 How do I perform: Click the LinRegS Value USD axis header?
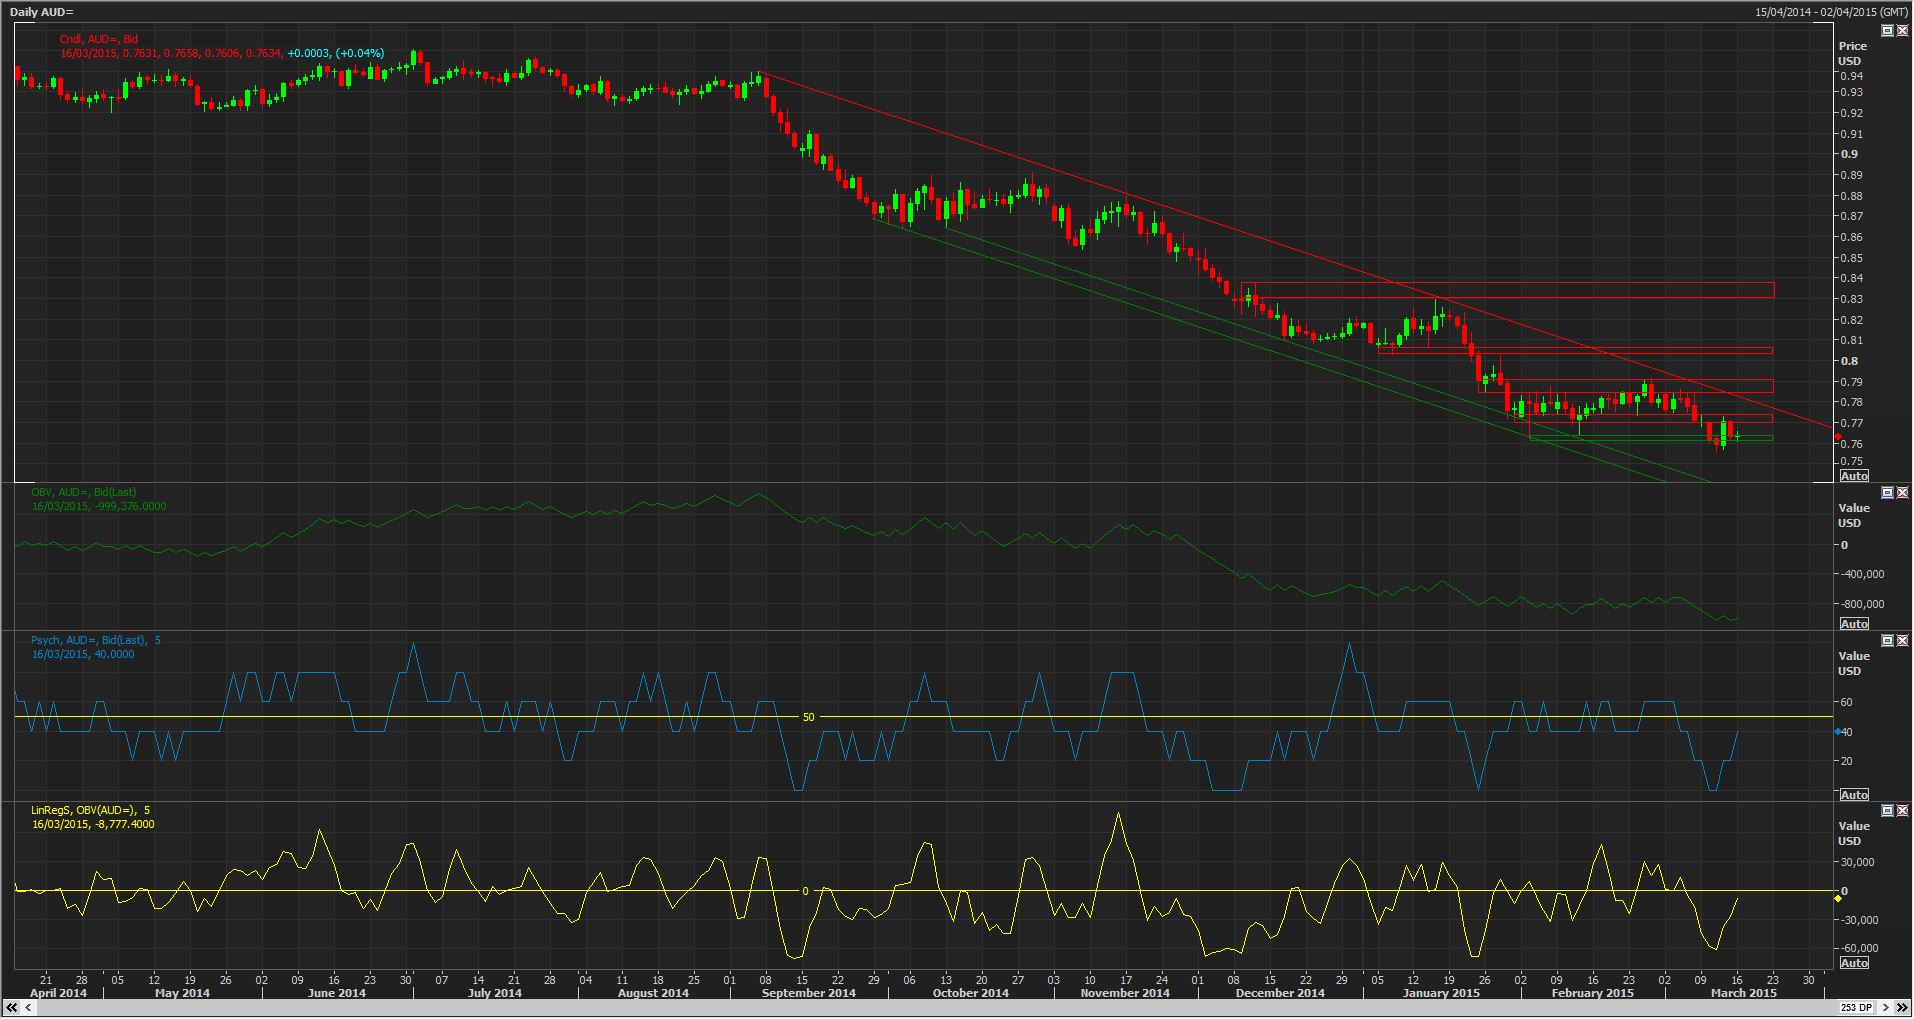[1853, 833]
